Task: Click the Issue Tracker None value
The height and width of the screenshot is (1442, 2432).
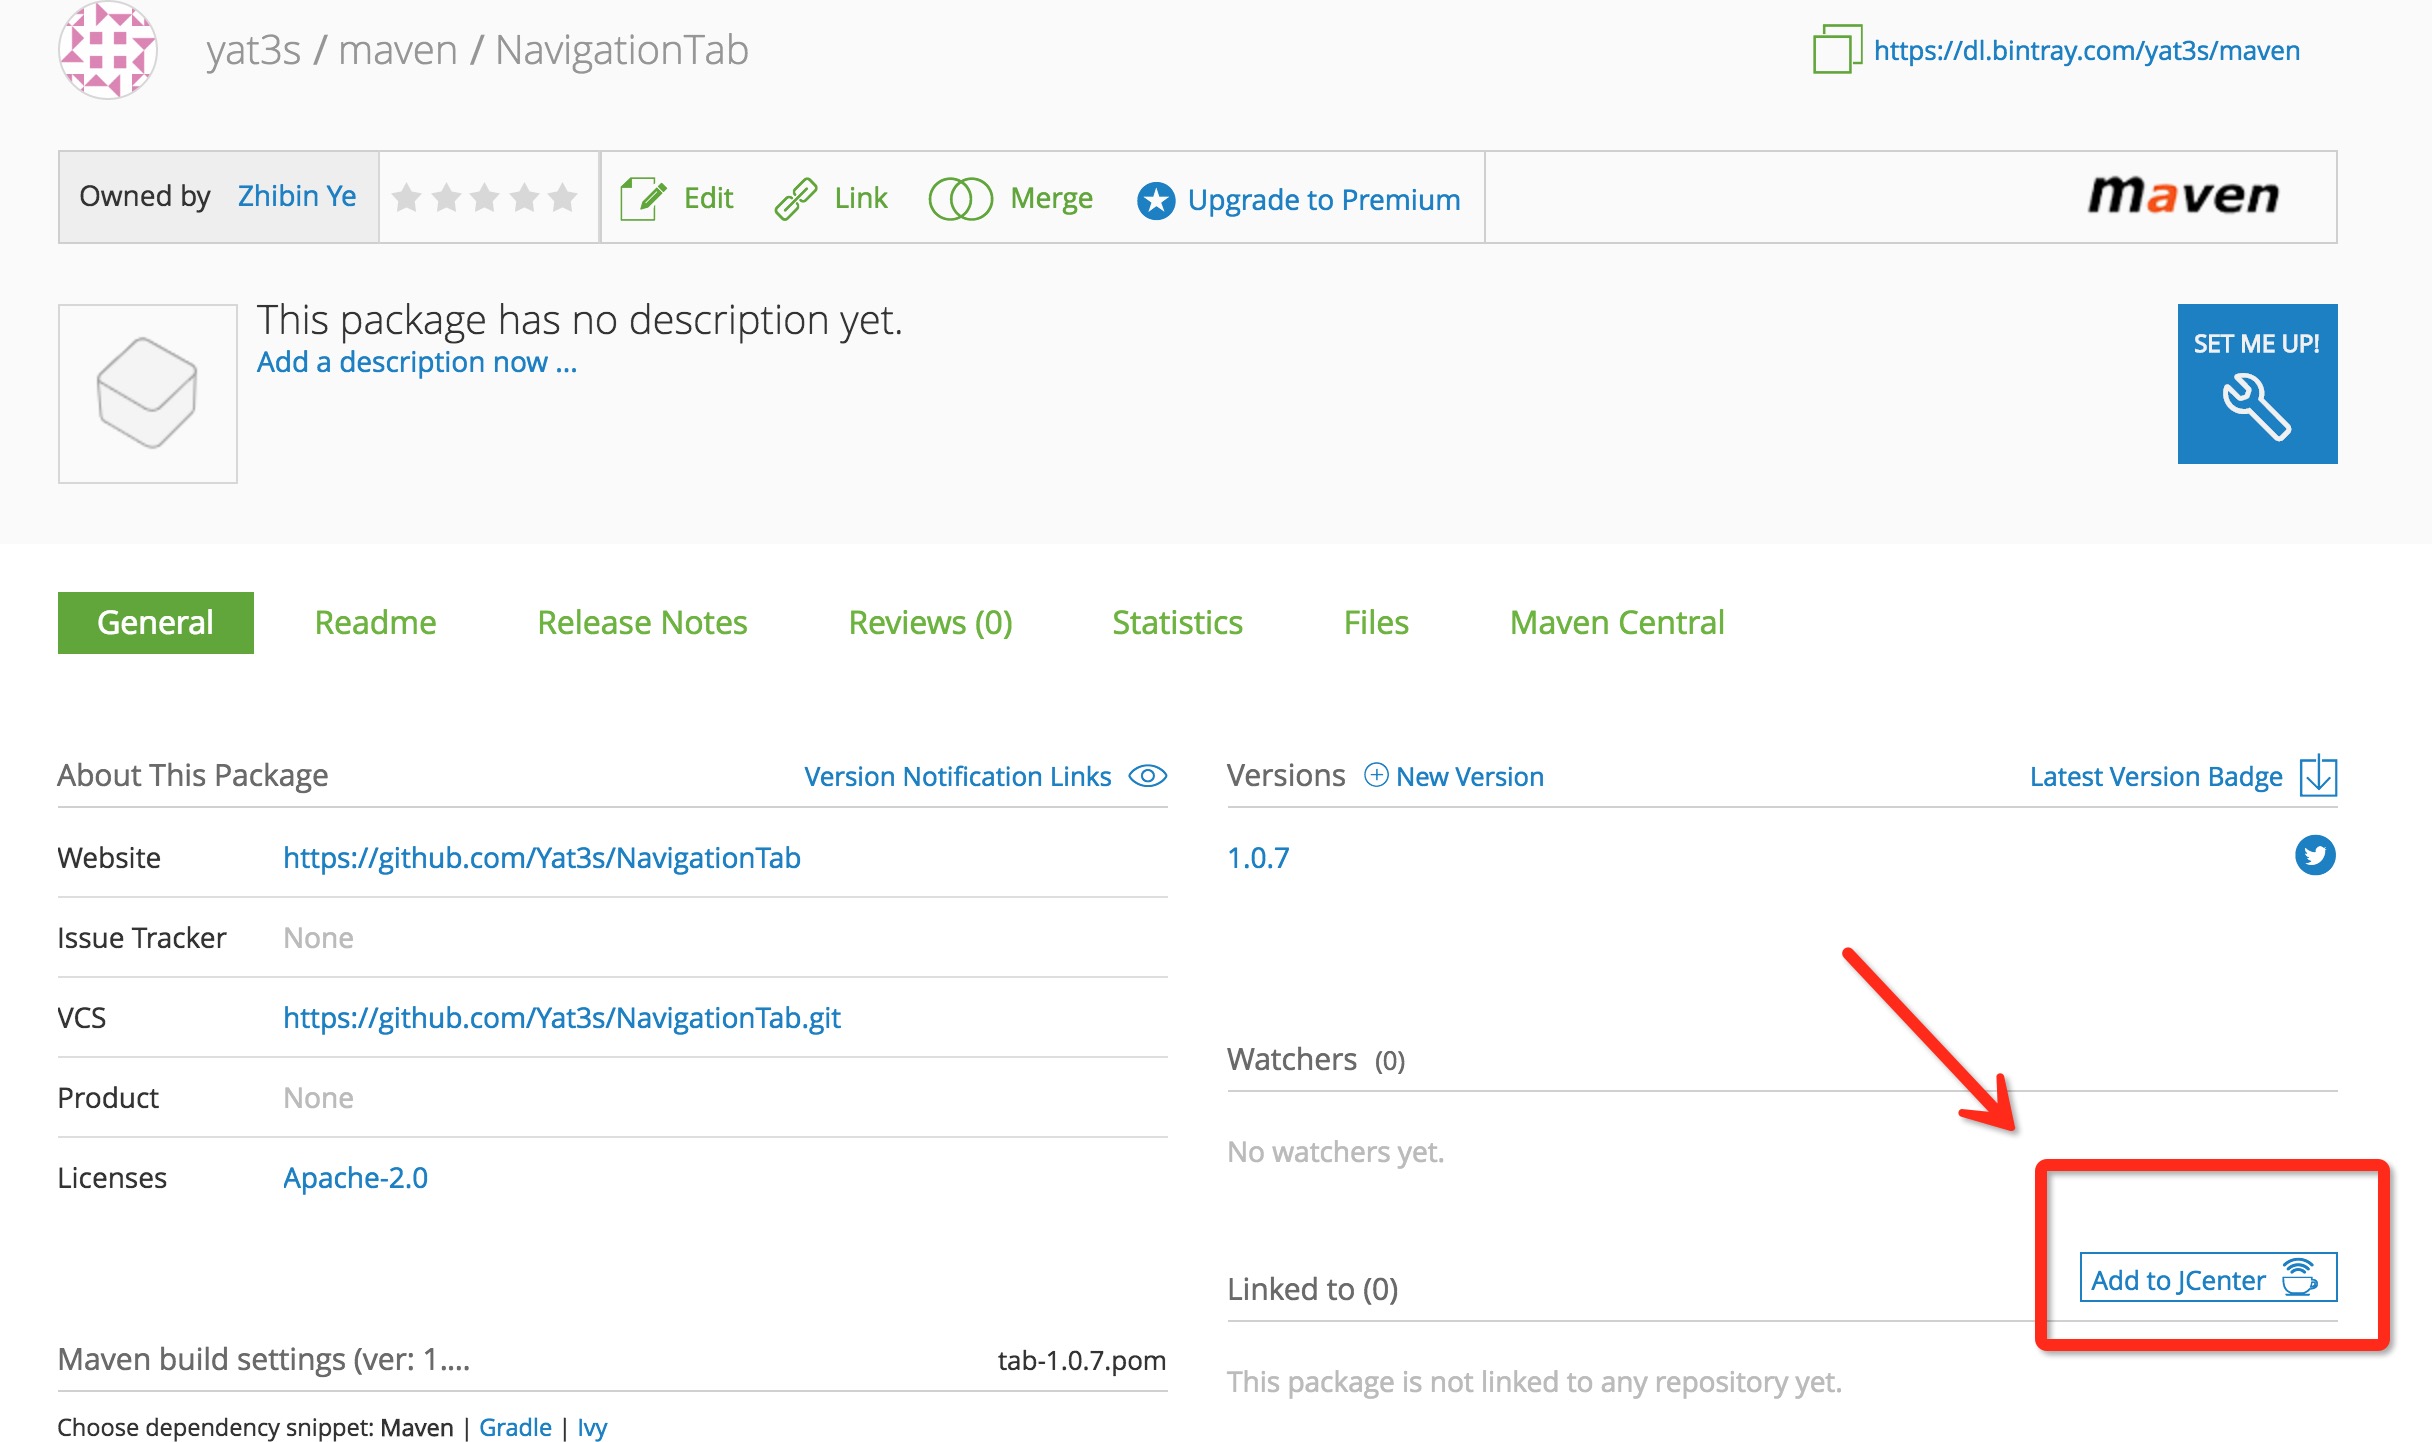Action: point(318,937)
